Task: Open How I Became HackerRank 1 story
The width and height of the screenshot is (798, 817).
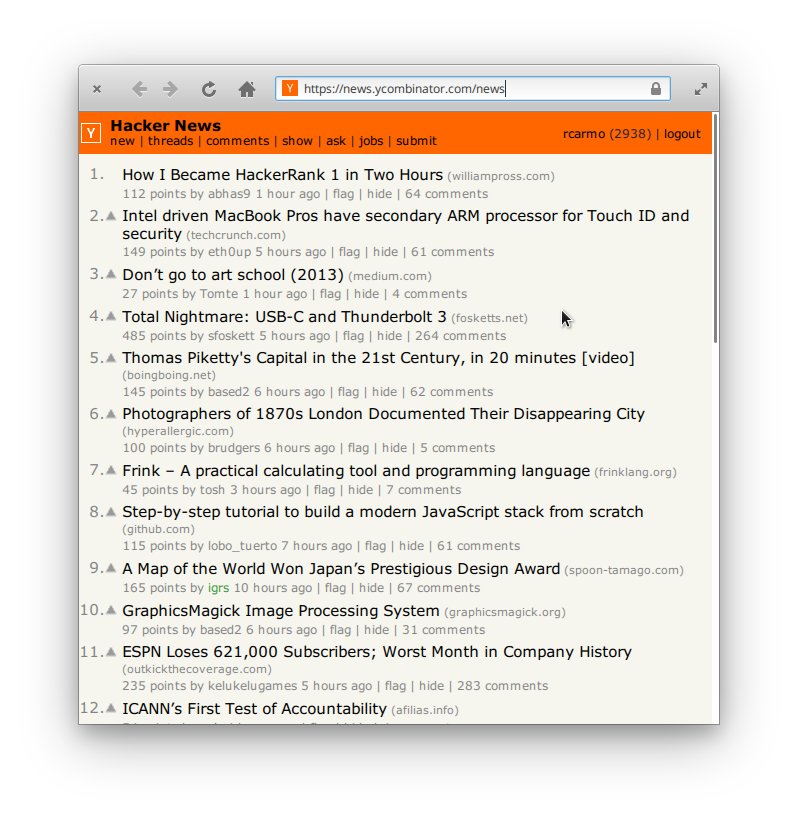Action: [282, 175]
